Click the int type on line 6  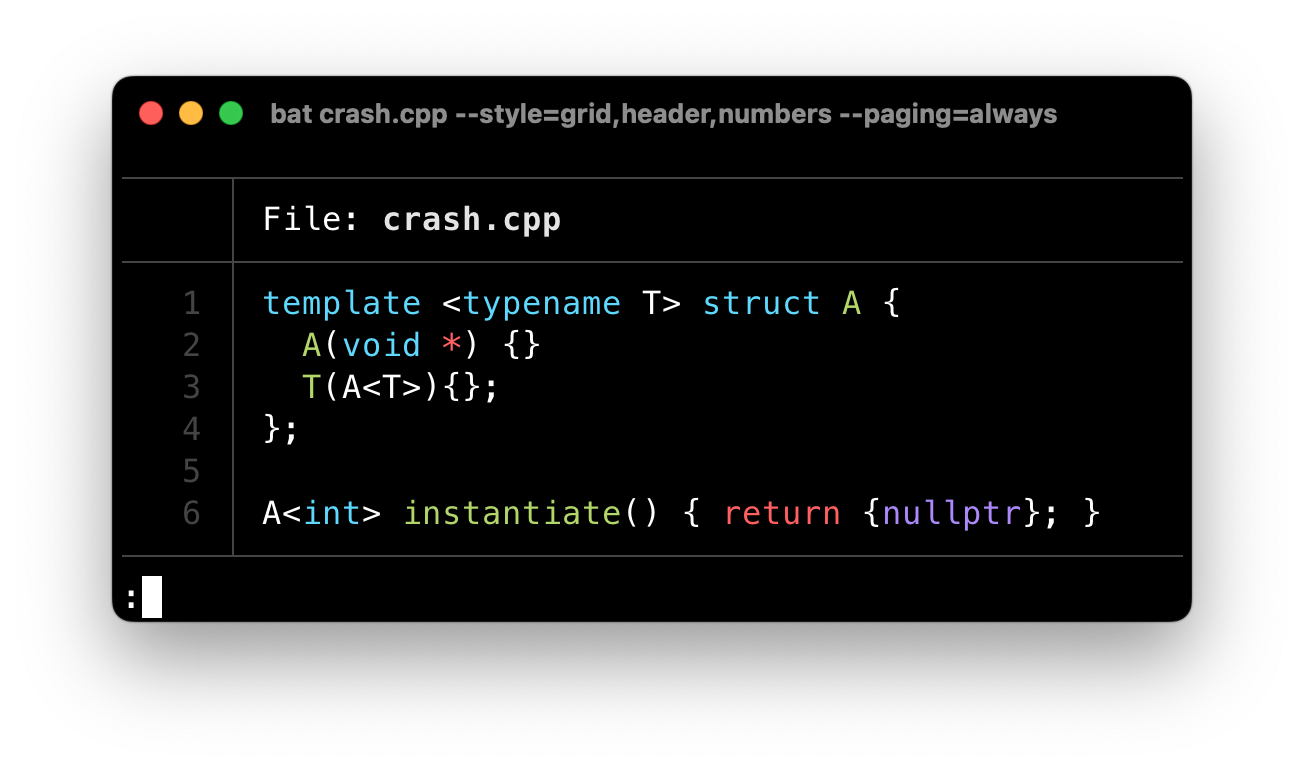(x=332, y=513)
